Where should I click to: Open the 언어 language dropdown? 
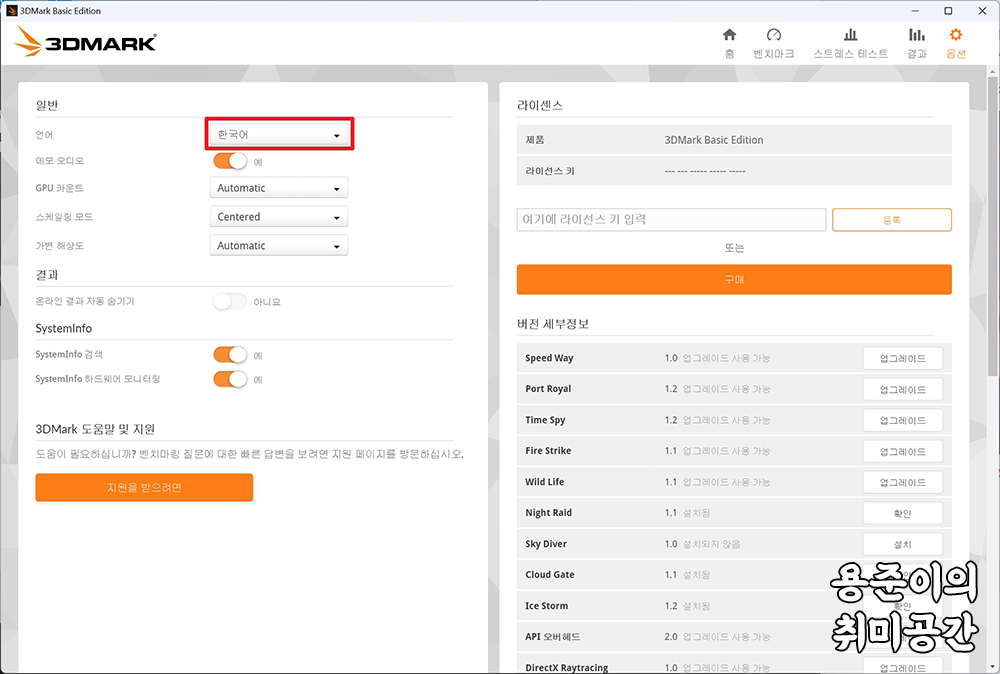[x=279, y=135]
